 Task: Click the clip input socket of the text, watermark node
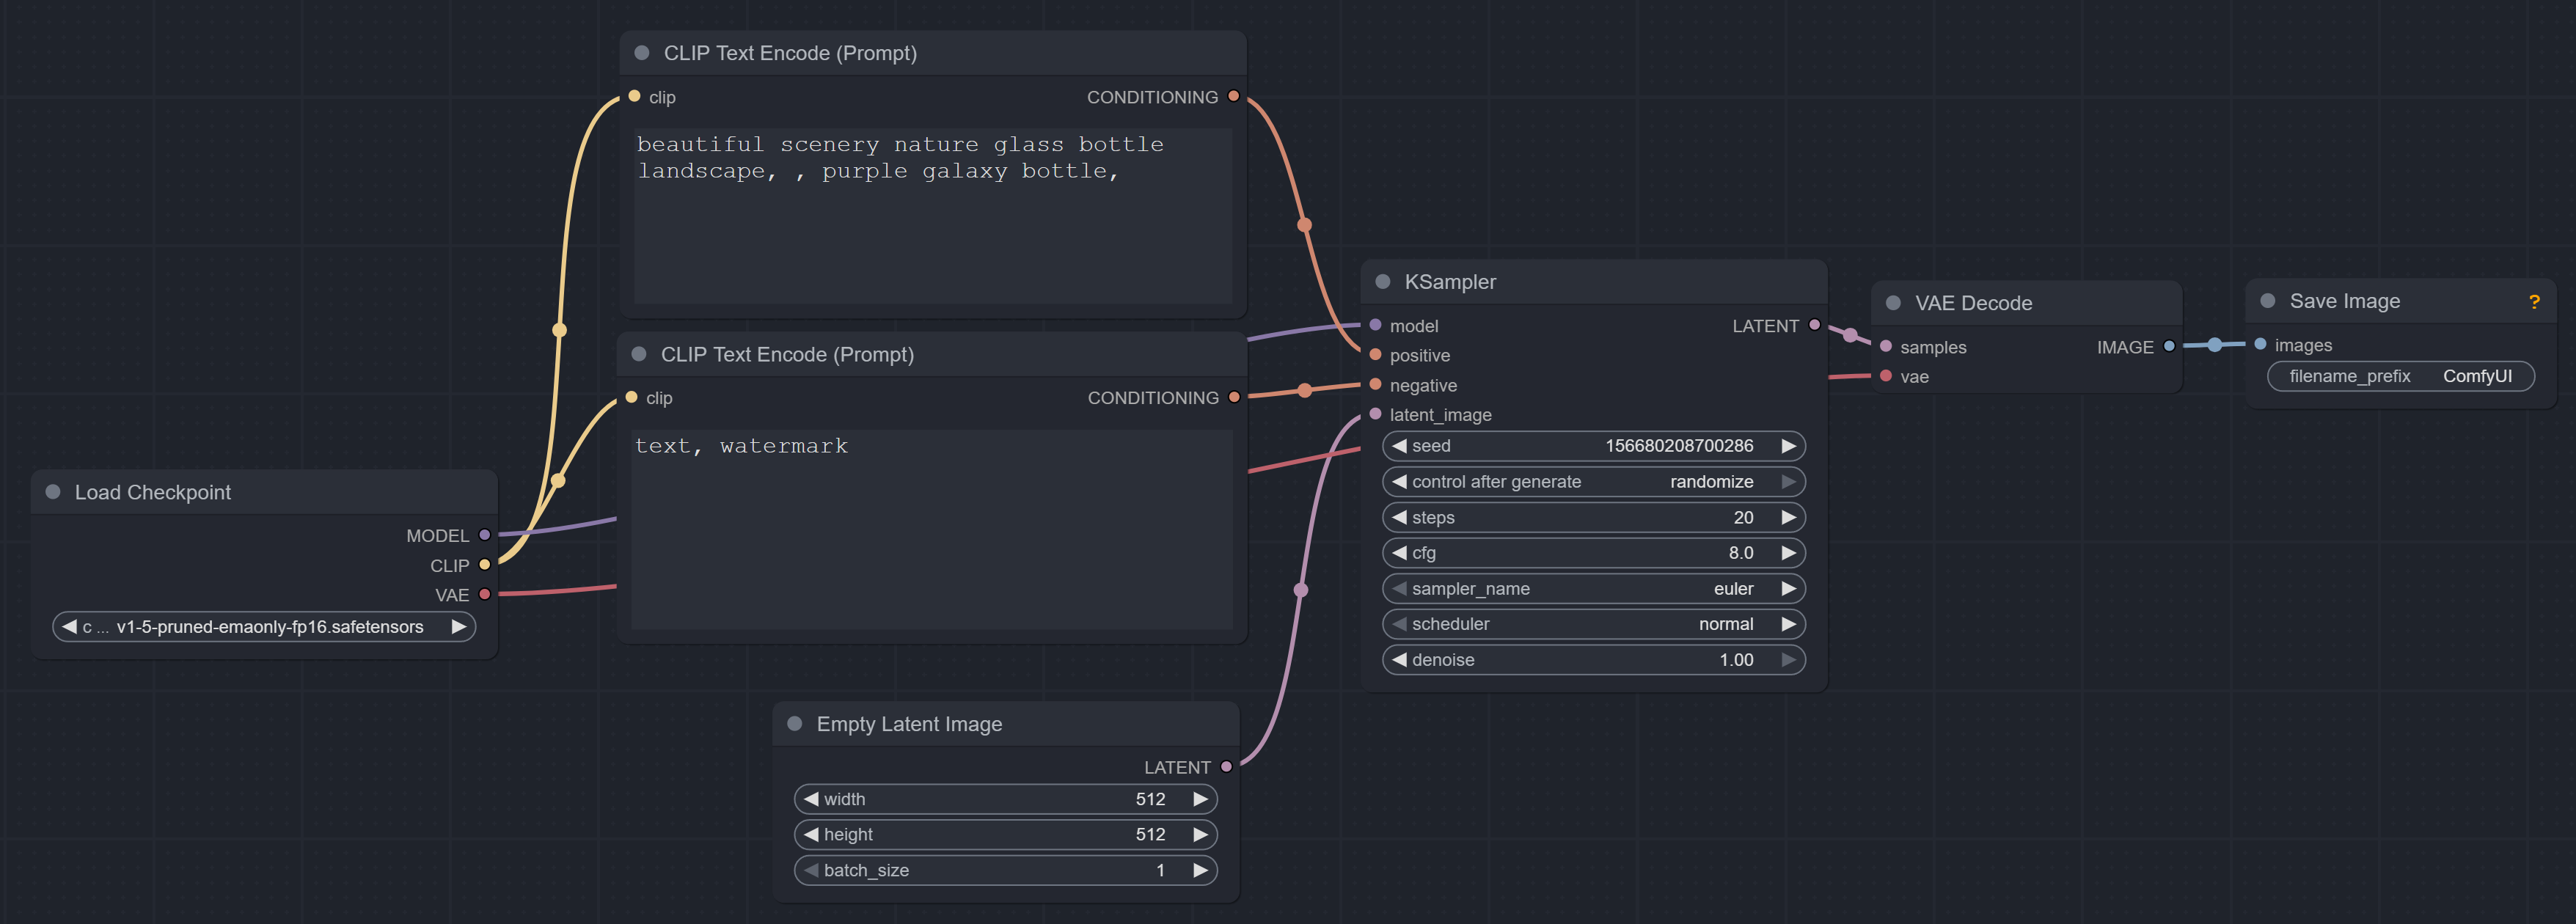[x=631, y=397]
